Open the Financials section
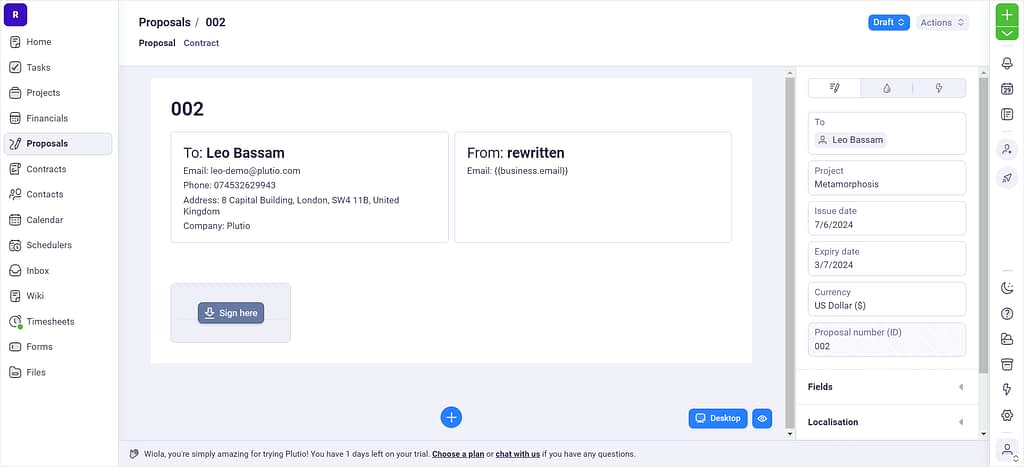Image resolution: width=1024 pixels, height=467 pixels. 57,118
